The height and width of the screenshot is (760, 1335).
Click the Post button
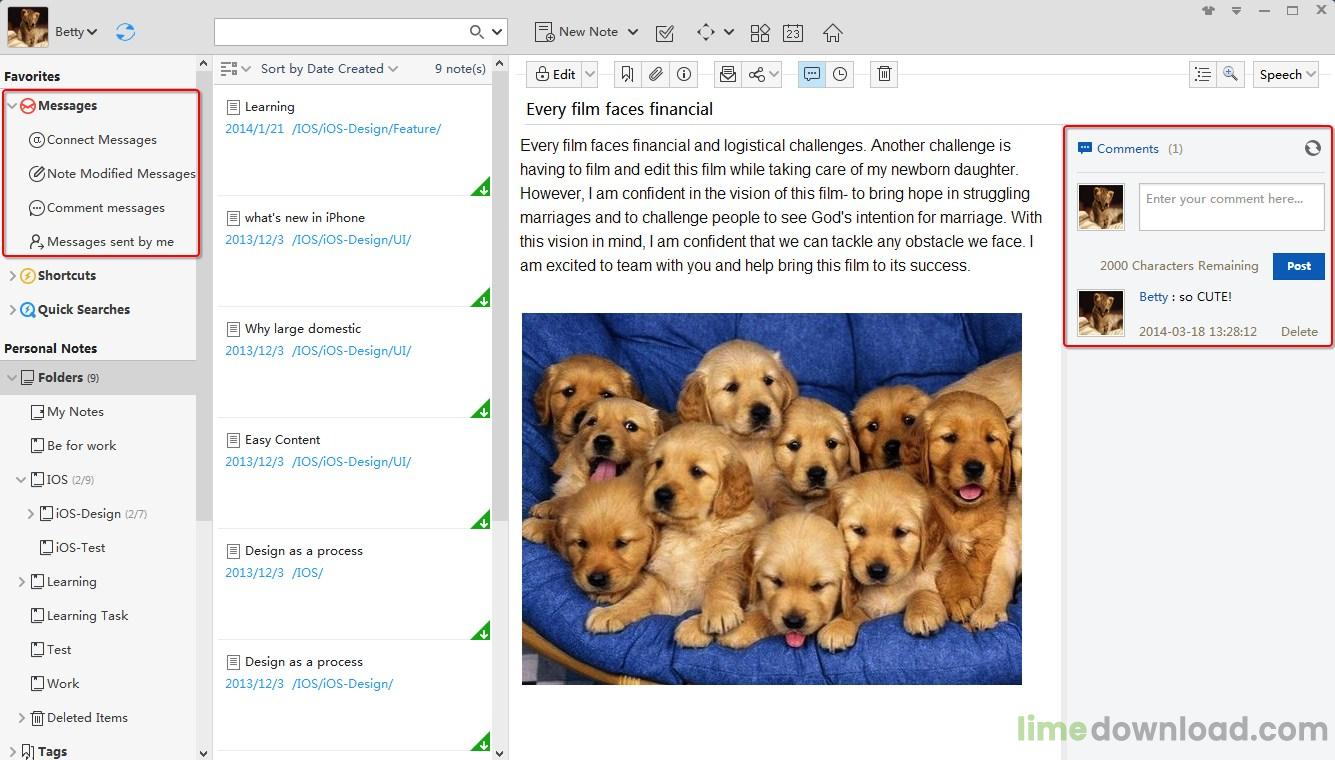point(1299,266)
